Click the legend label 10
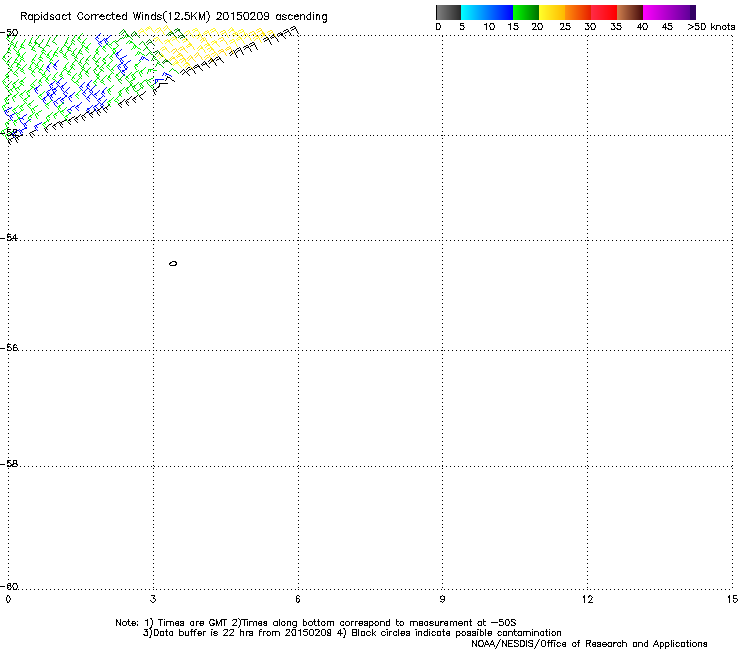 point(489,26)
